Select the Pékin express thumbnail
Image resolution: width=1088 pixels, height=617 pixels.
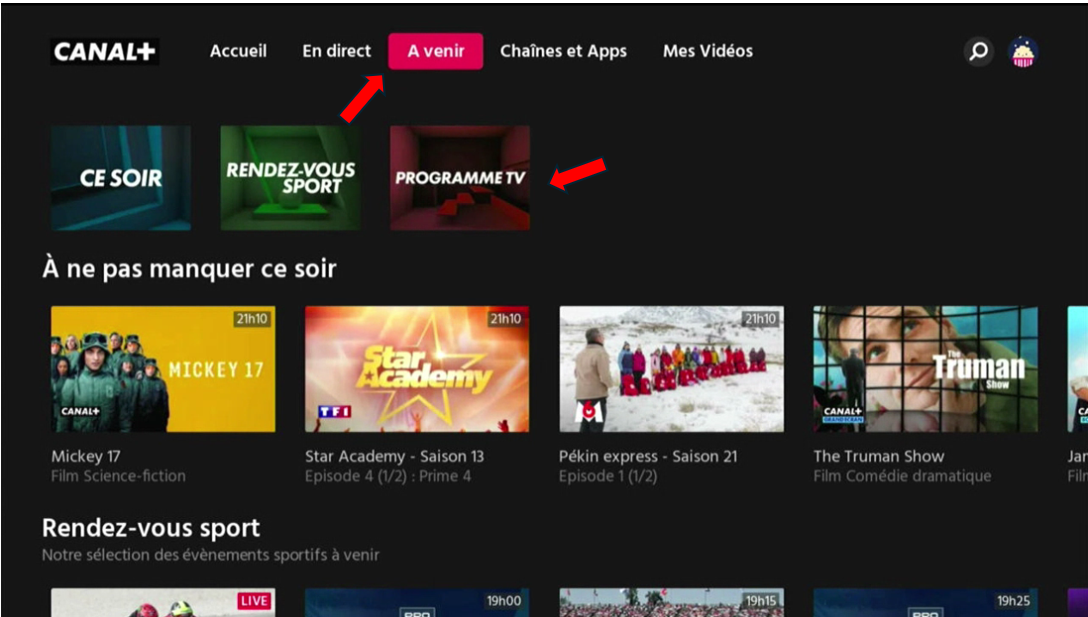(671, 369)
